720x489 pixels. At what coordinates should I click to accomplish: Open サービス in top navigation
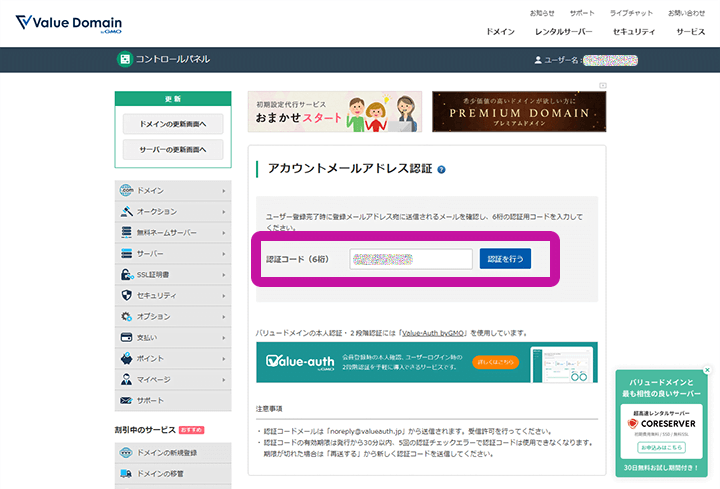(690, 32)
